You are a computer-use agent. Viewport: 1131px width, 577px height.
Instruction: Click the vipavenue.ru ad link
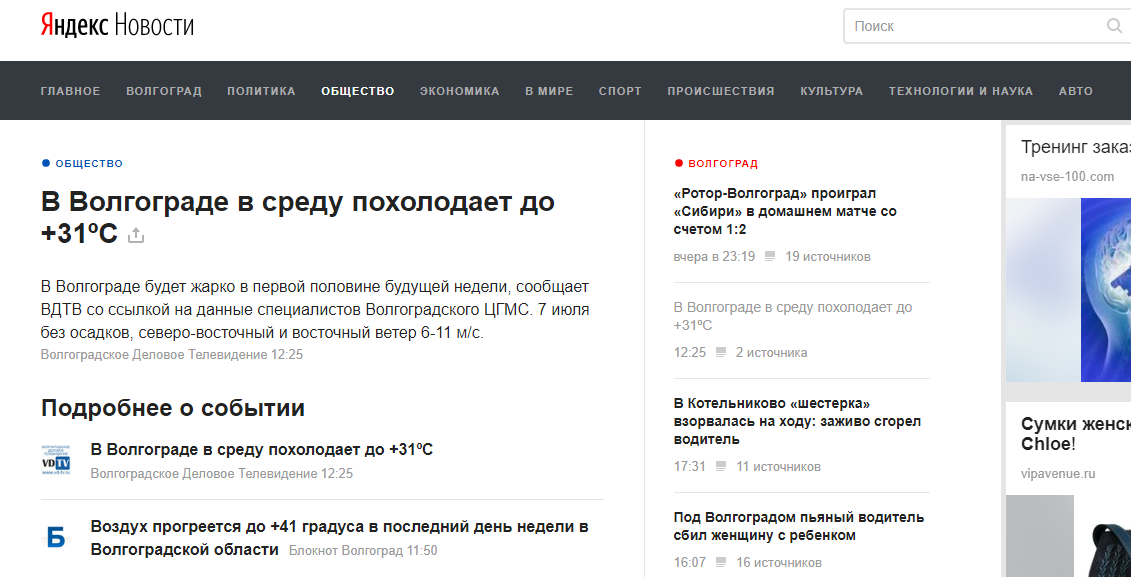pyautogui.click(x=1058, y=474)
